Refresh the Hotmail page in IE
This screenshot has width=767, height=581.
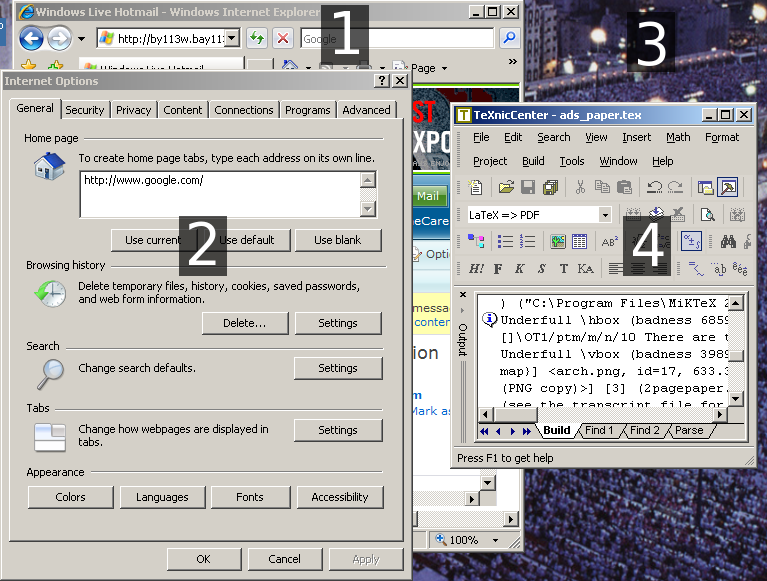257,38
